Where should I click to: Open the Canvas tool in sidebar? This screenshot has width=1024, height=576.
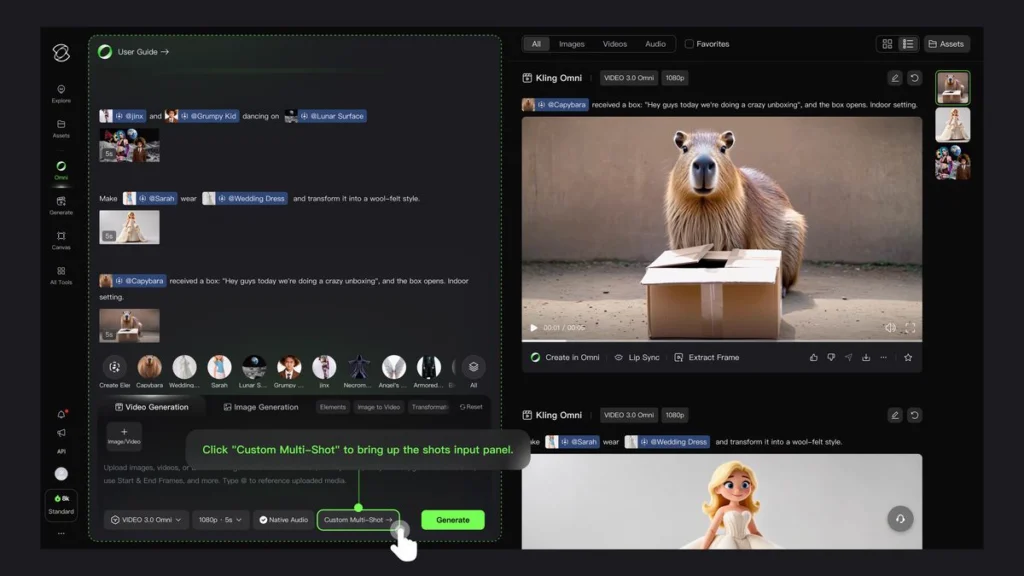tap(61, 240)
